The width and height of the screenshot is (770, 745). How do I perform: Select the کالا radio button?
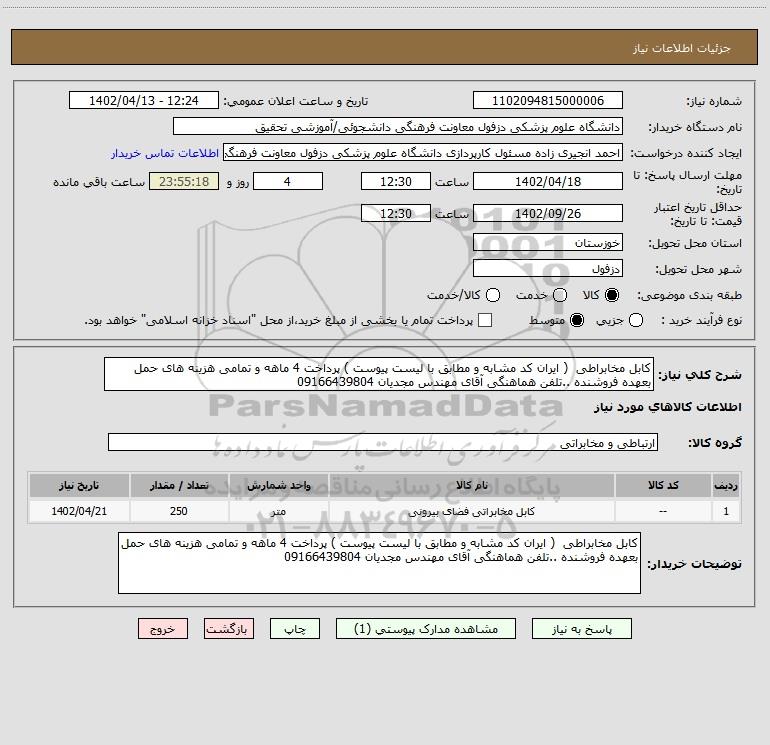[x=612, y=295]
